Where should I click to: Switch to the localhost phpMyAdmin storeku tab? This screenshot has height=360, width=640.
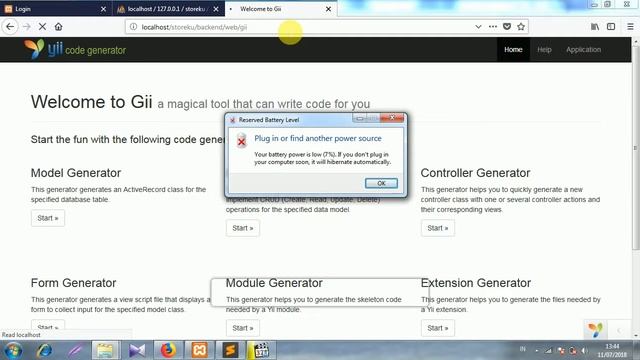[x=168, y=9]
